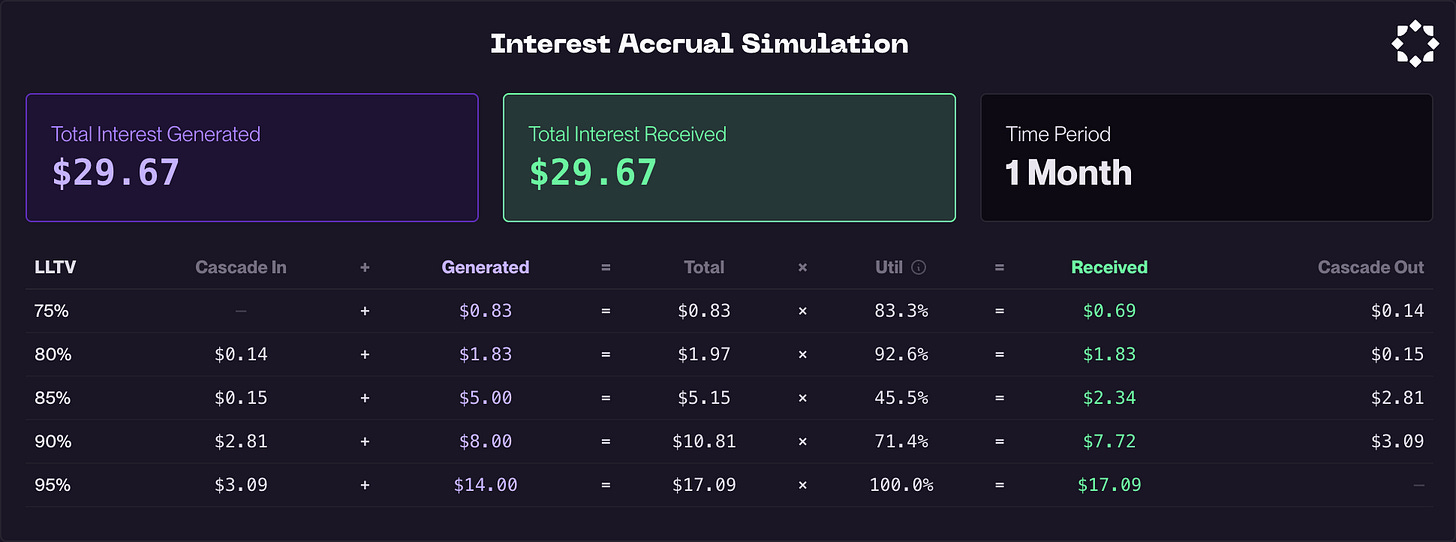Image resolution: width=1456 pixels, height=542 pixels.
Task: Click the Total column header
Action: pyautogui.click(x=704, y=267)
